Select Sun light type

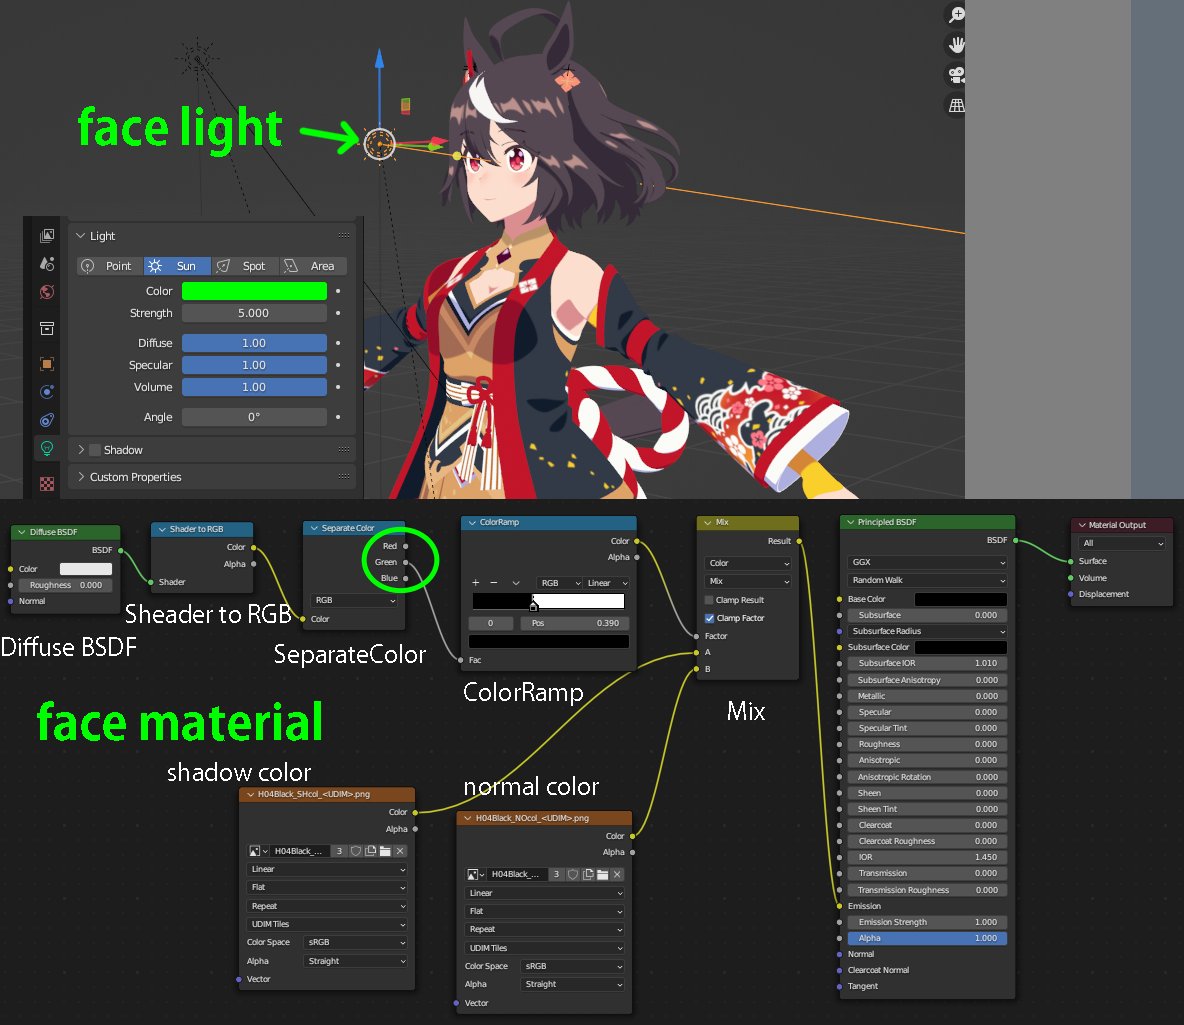click(x=177, y=266)
